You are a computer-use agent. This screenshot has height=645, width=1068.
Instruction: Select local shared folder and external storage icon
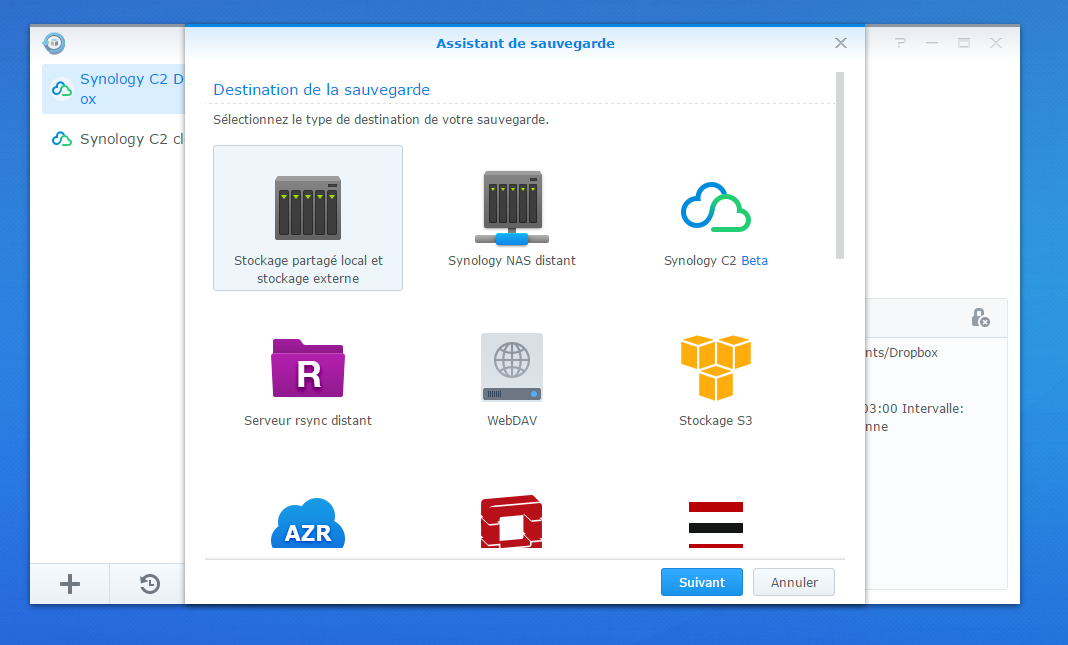[x=308, y=208]
